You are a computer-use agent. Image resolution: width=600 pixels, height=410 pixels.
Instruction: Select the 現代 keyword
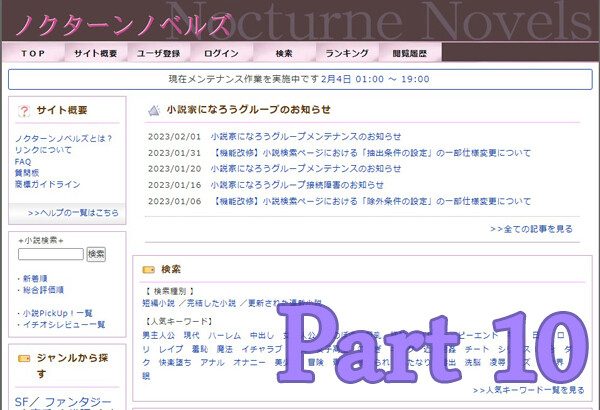[x=192, y=335]
